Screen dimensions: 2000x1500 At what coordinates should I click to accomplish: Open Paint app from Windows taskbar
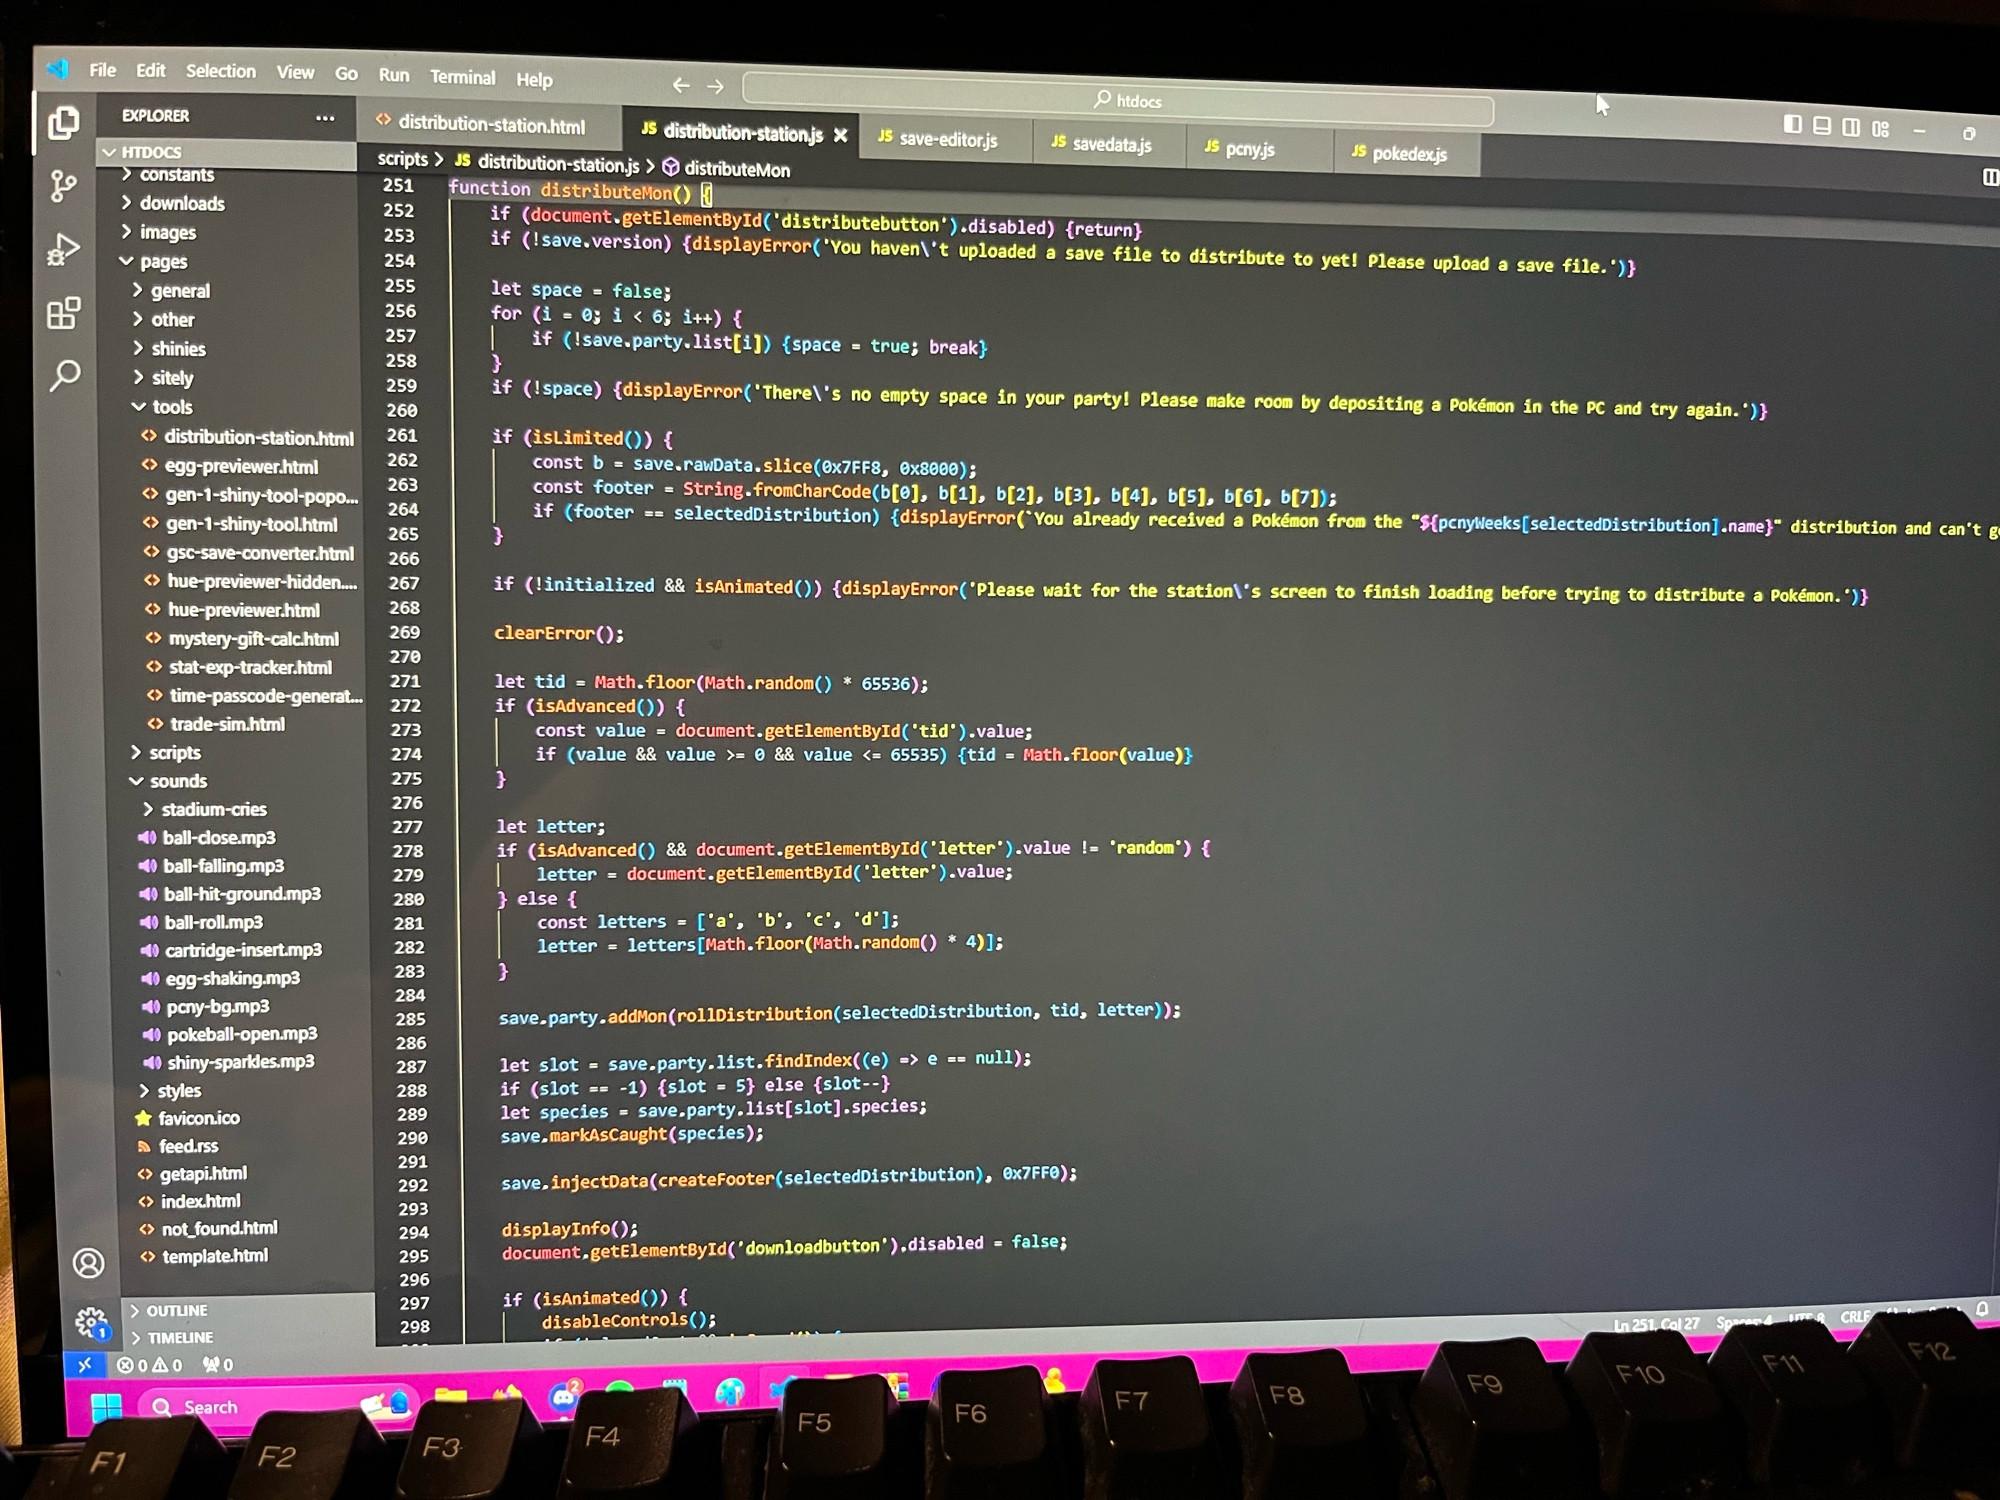click(730, 1392)
